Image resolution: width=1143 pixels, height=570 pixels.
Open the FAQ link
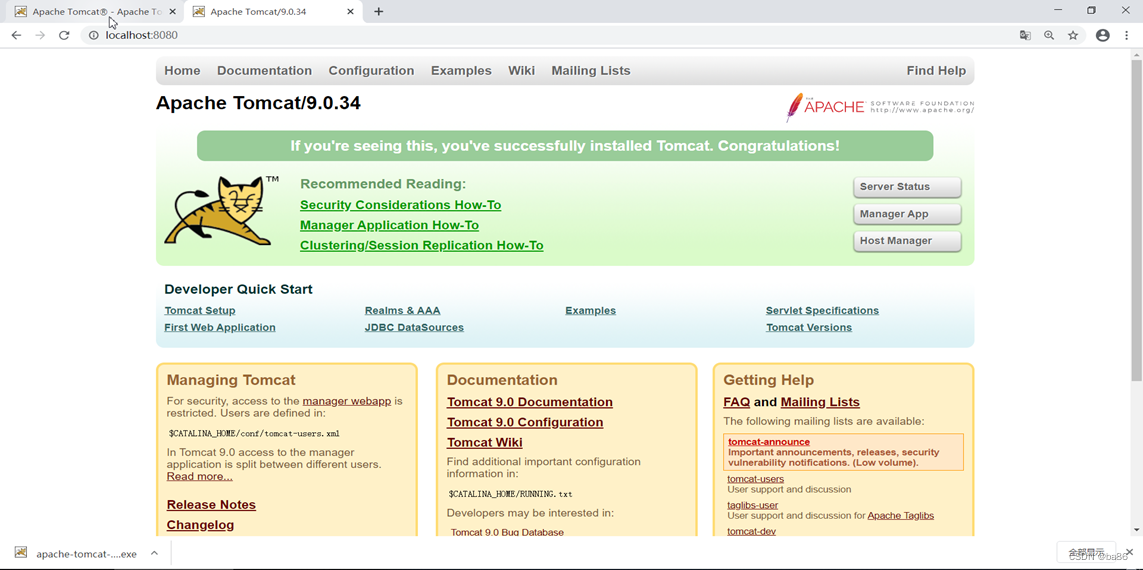736,402
